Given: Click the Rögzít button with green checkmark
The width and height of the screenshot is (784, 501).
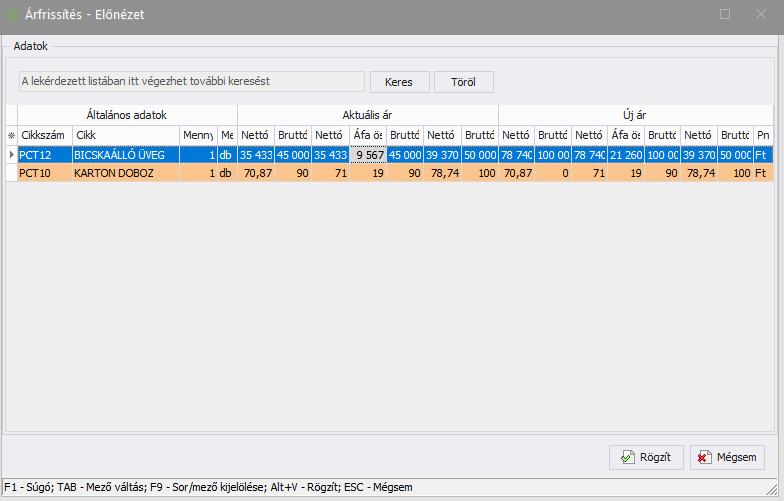Looking at the screenshot, I should click(646, 457).
